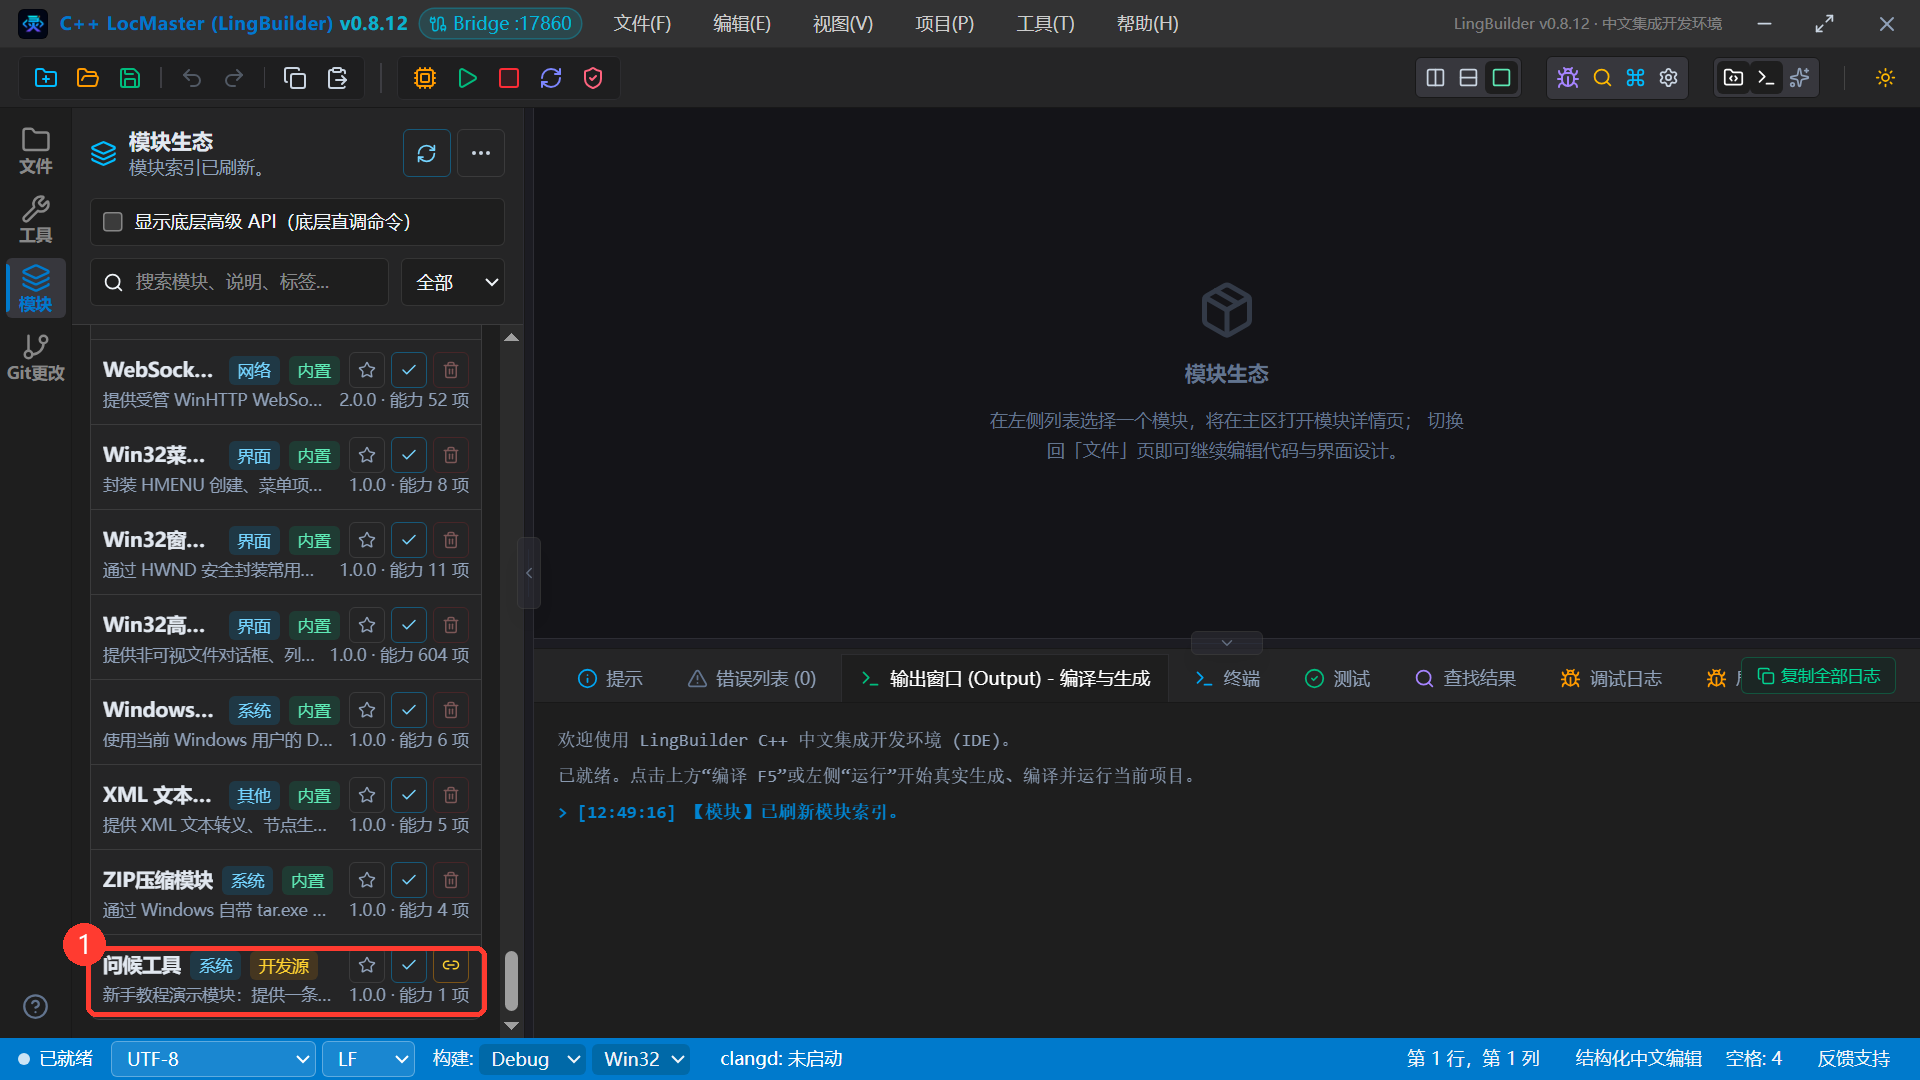Click the link icon on 问候工具 module
This screenshot has width=1920, height=1080.
[451, 965]
